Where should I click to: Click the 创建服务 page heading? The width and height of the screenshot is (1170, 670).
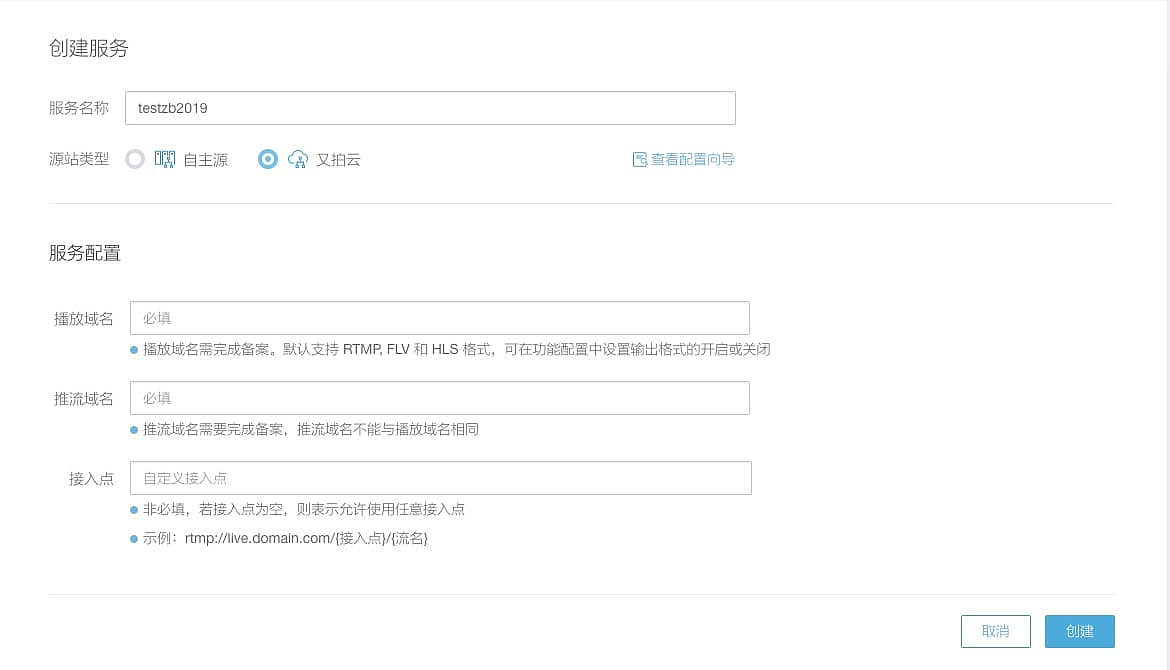tap(89, 48)
